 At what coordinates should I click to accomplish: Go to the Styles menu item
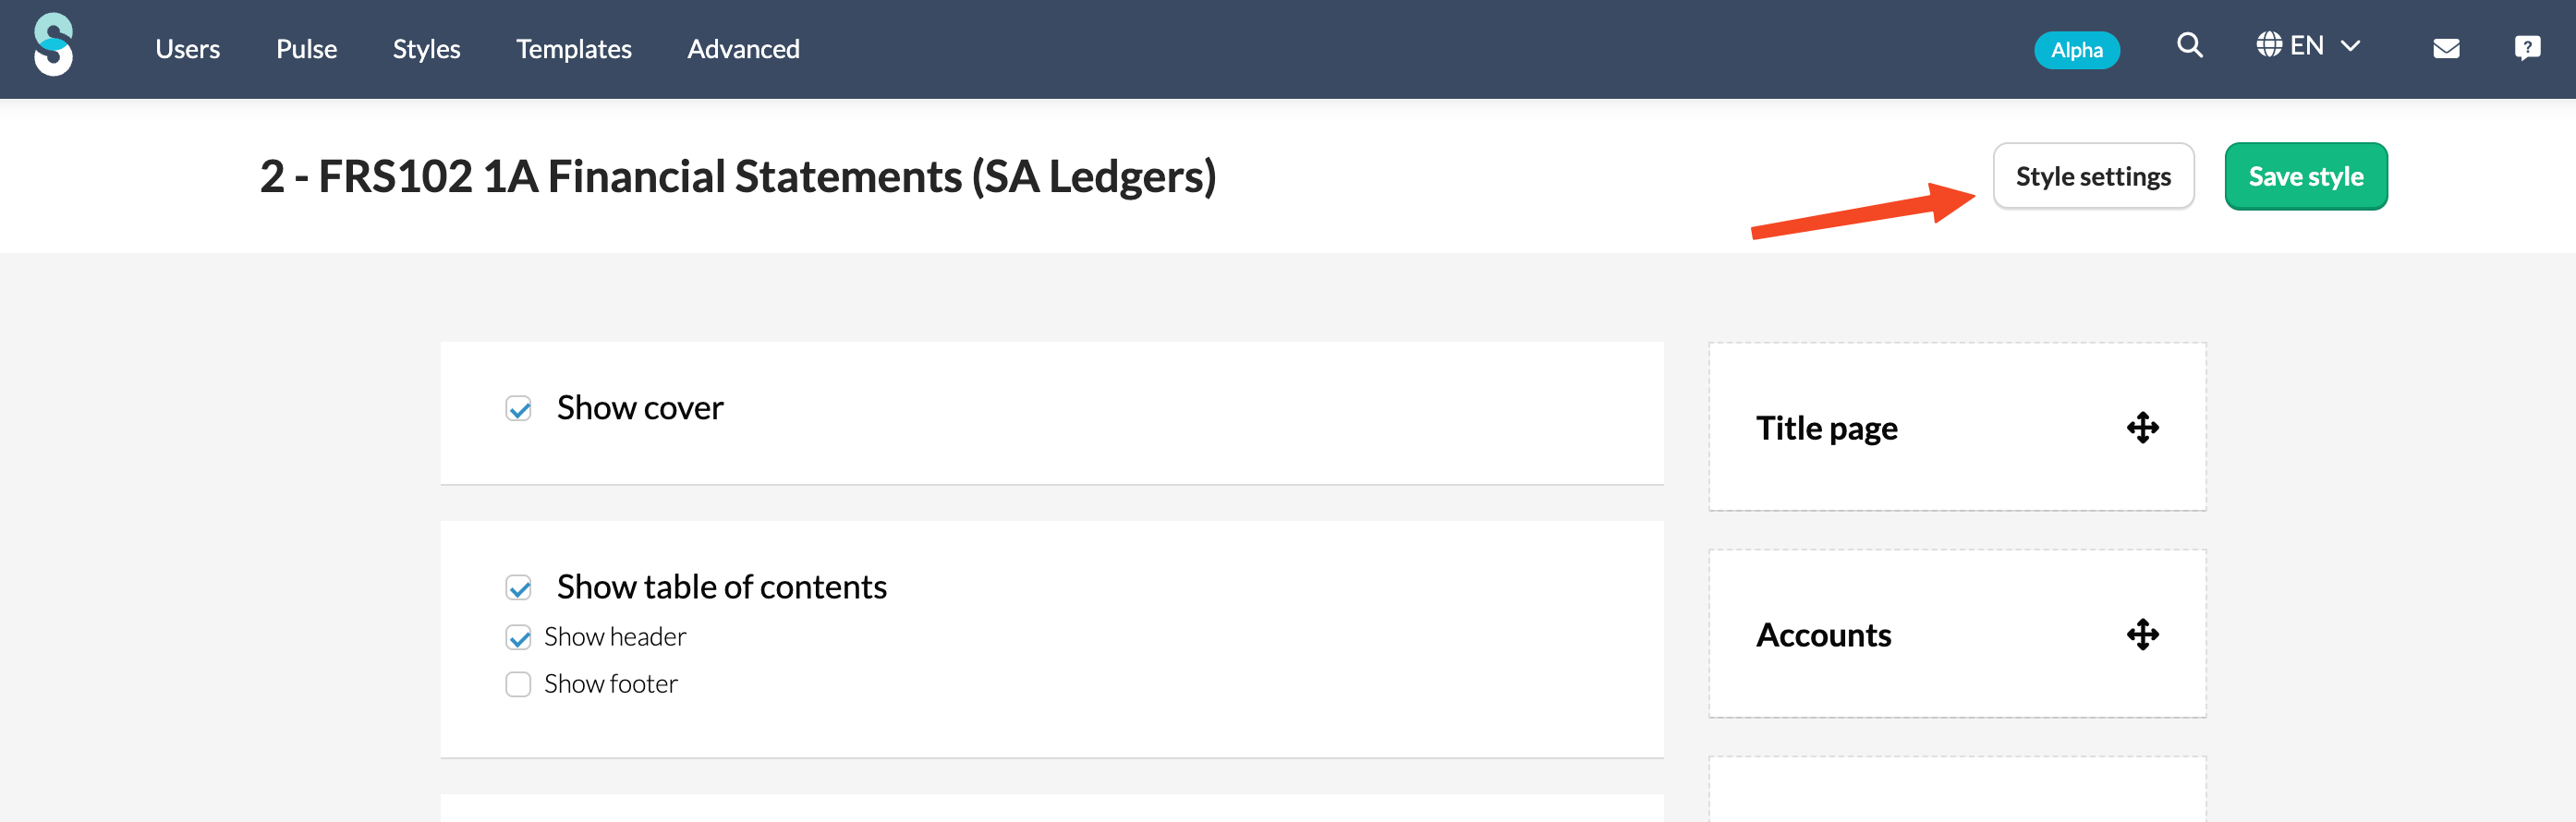point(426,49)
